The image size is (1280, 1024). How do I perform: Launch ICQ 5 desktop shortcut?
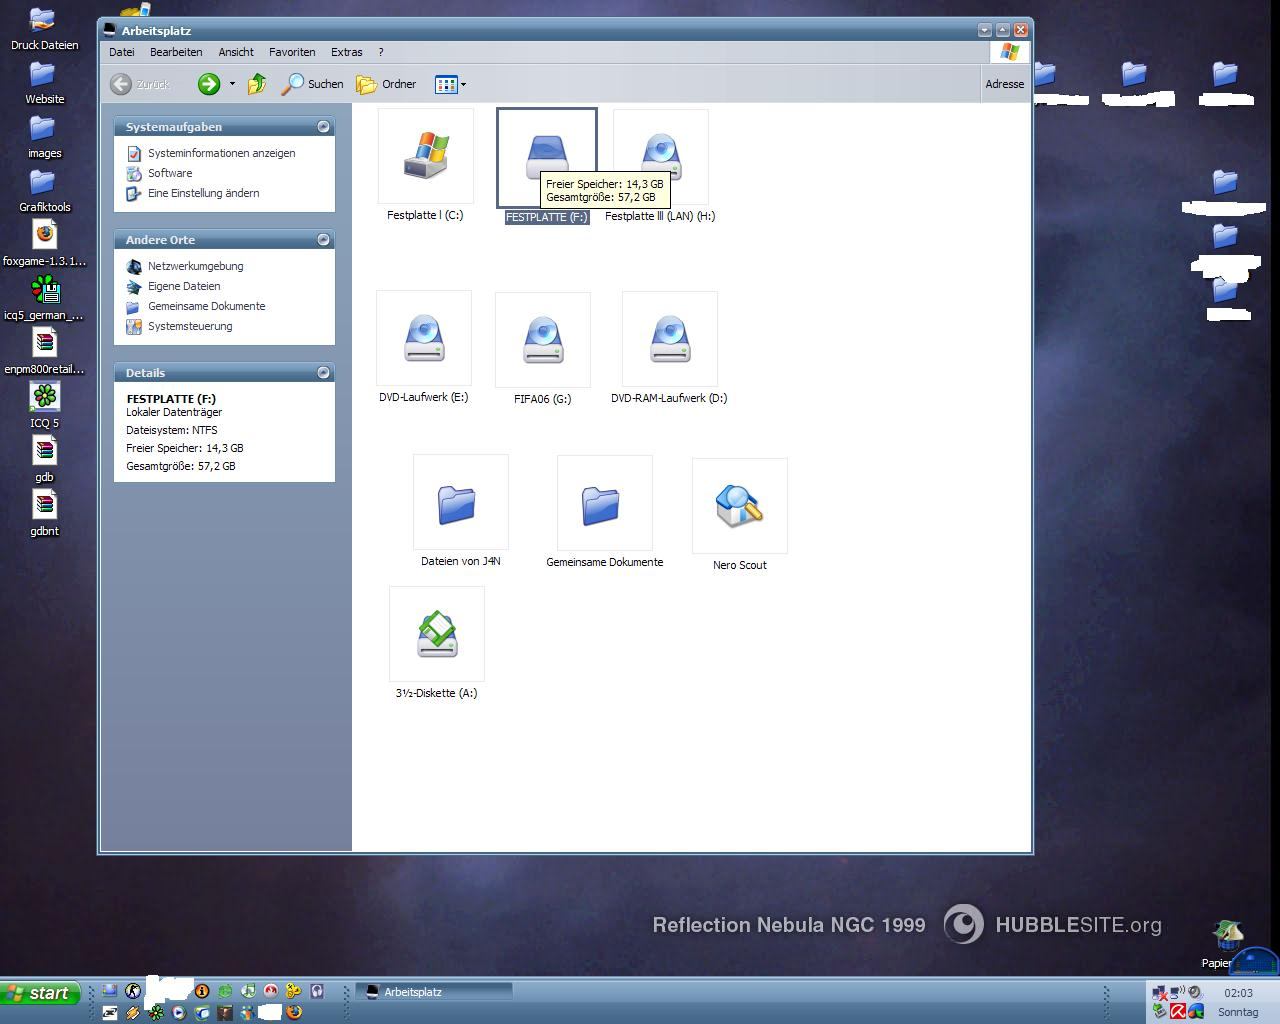coord(44,407)
